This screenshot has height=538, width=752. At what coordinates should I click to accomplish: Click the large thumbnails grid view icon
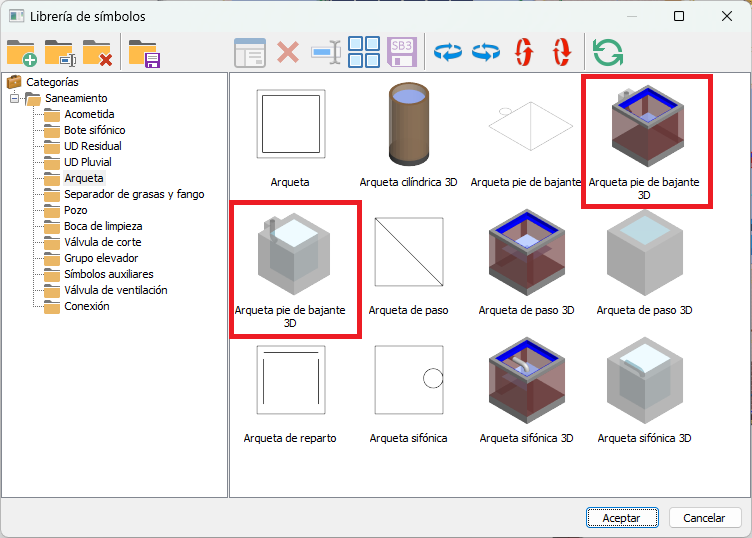click(x=364, y=52)
